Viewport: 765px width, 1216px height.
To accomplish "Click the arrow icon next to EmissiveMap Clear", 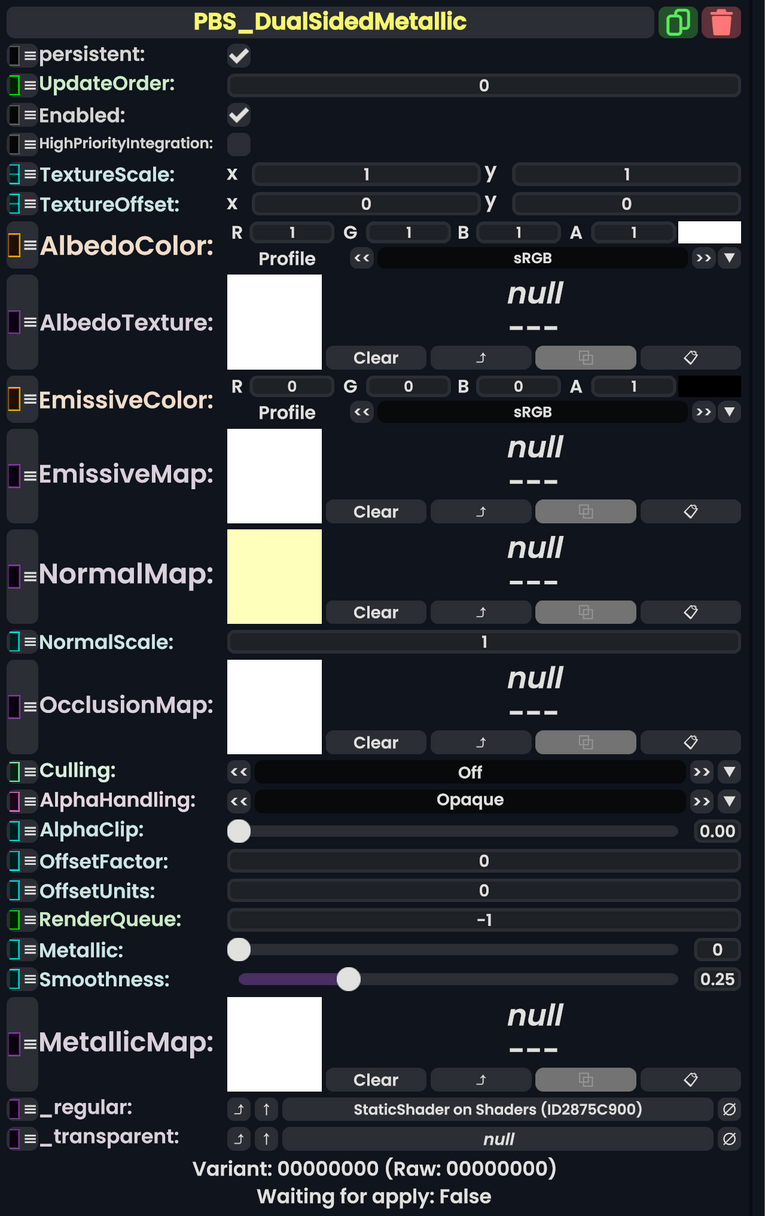I will (481, 512).
